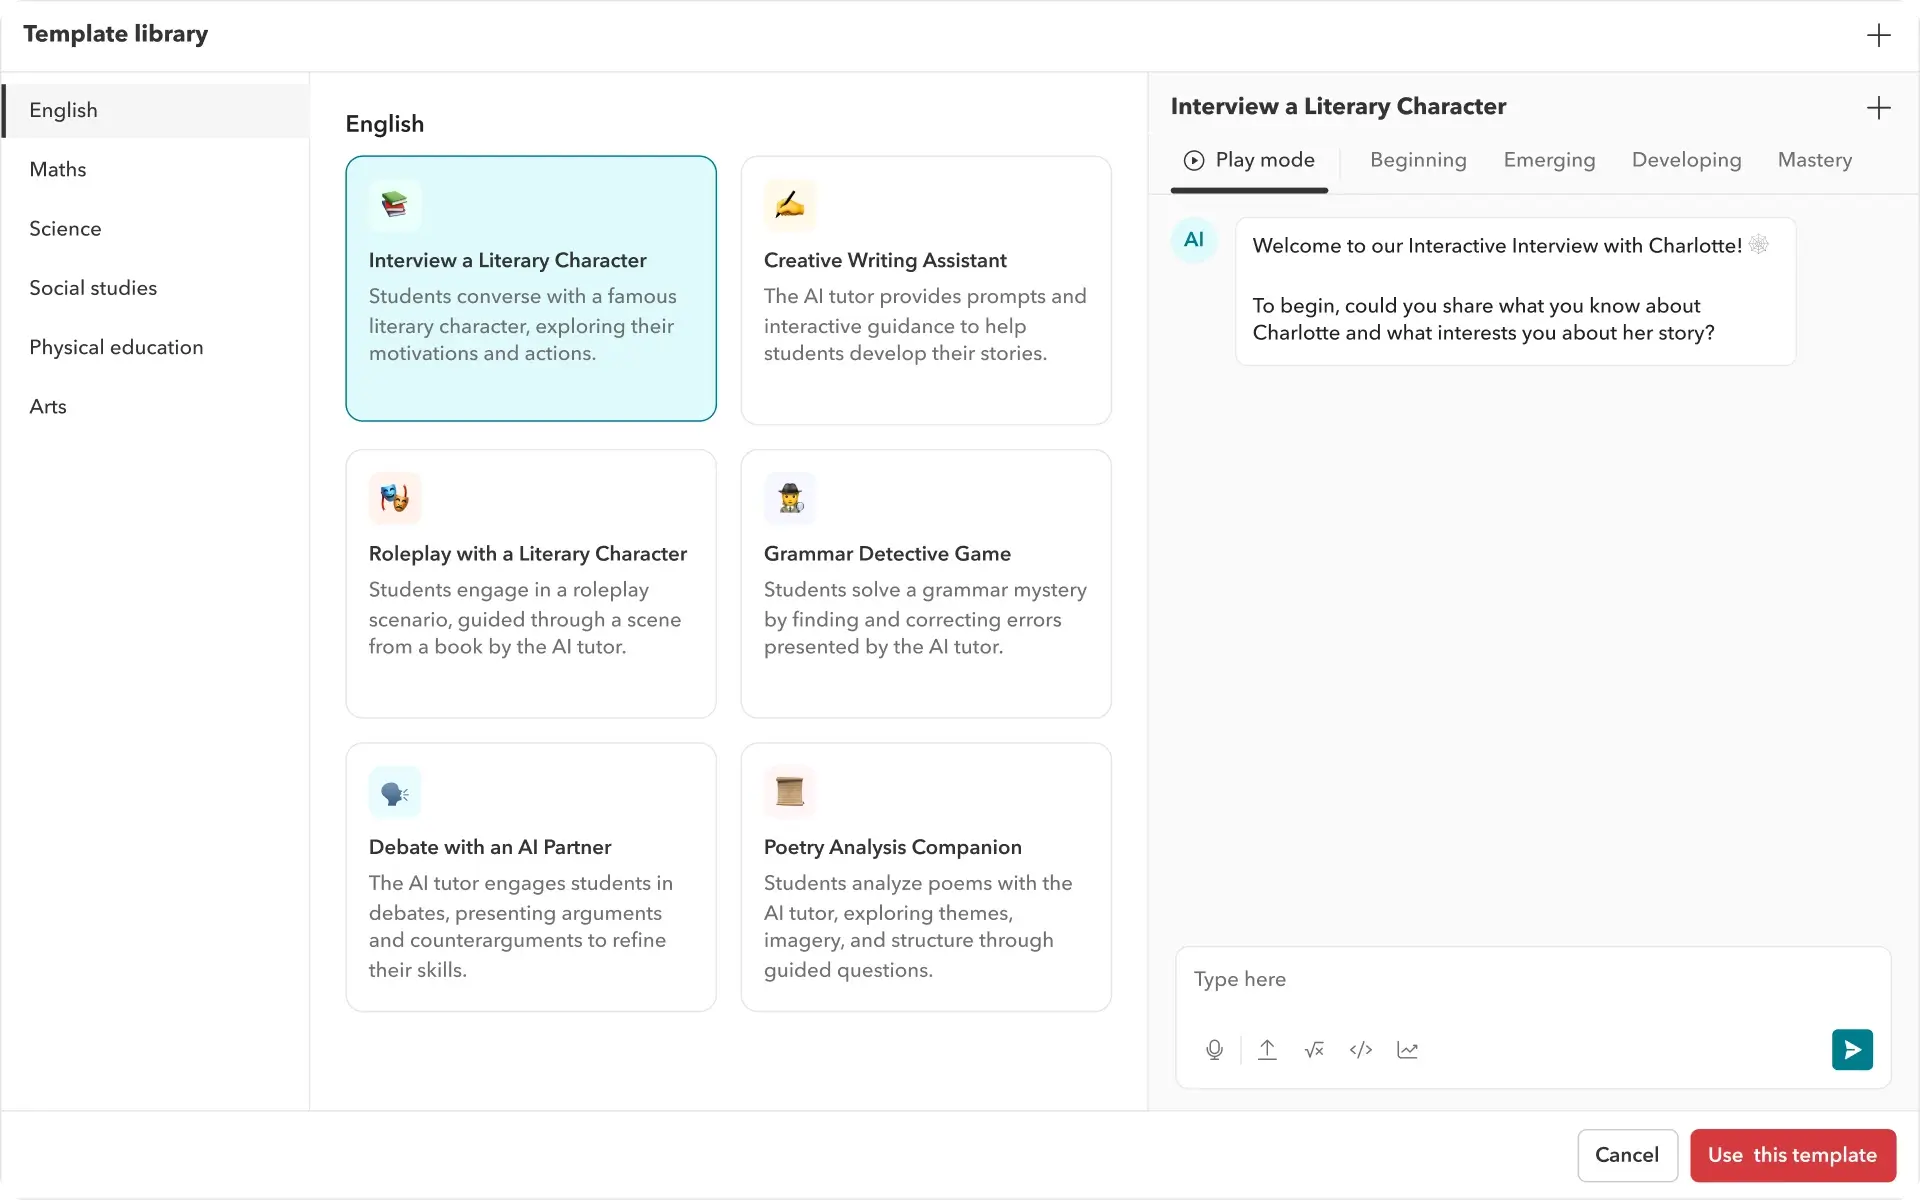Select the Beginning level tab
Screen dimensions: 1920x1200
pyautogui.click(x=1418, y=160)
